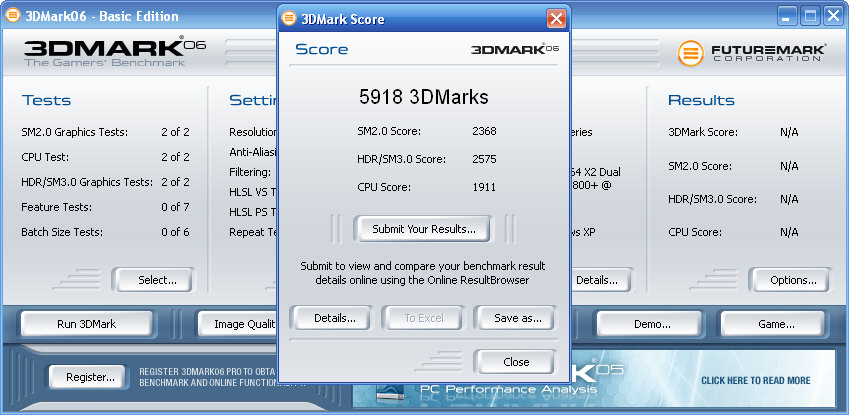Click the Close button in Score dialog
Viewport: 849px width, 415px height.
point(516,362)
